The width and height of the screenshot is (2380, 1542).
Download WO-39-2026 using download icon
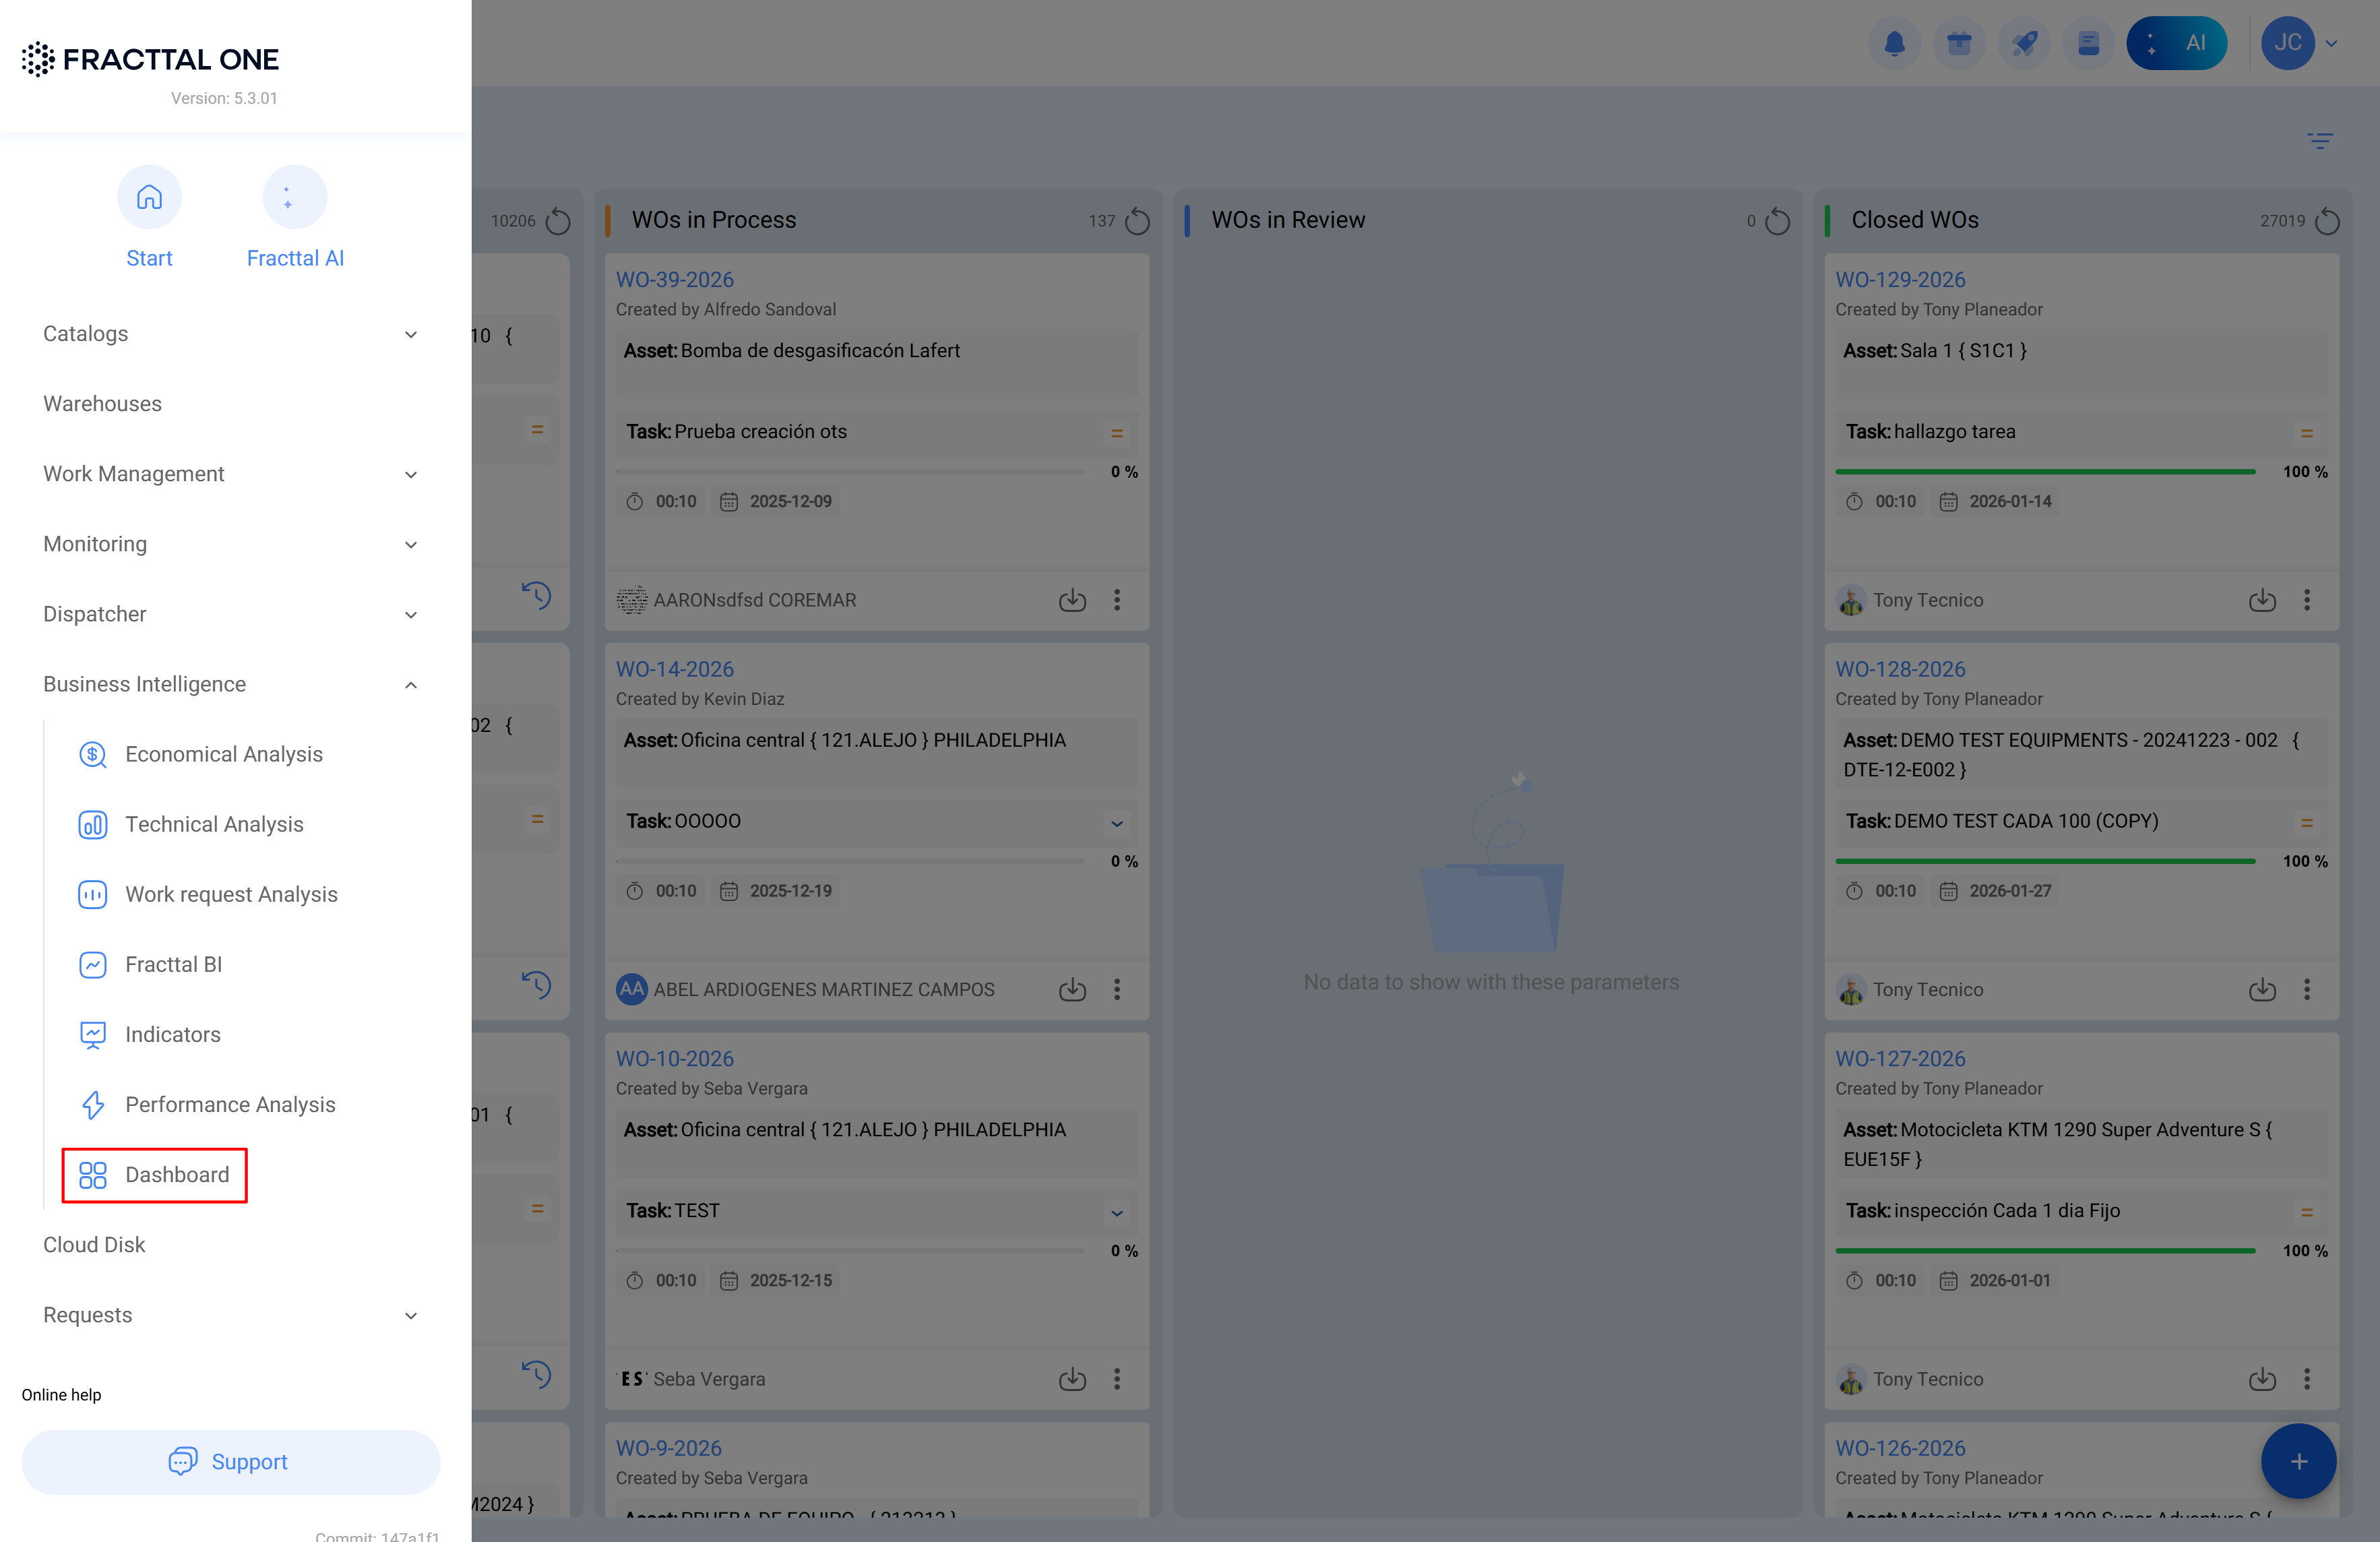pos(1072,600)
